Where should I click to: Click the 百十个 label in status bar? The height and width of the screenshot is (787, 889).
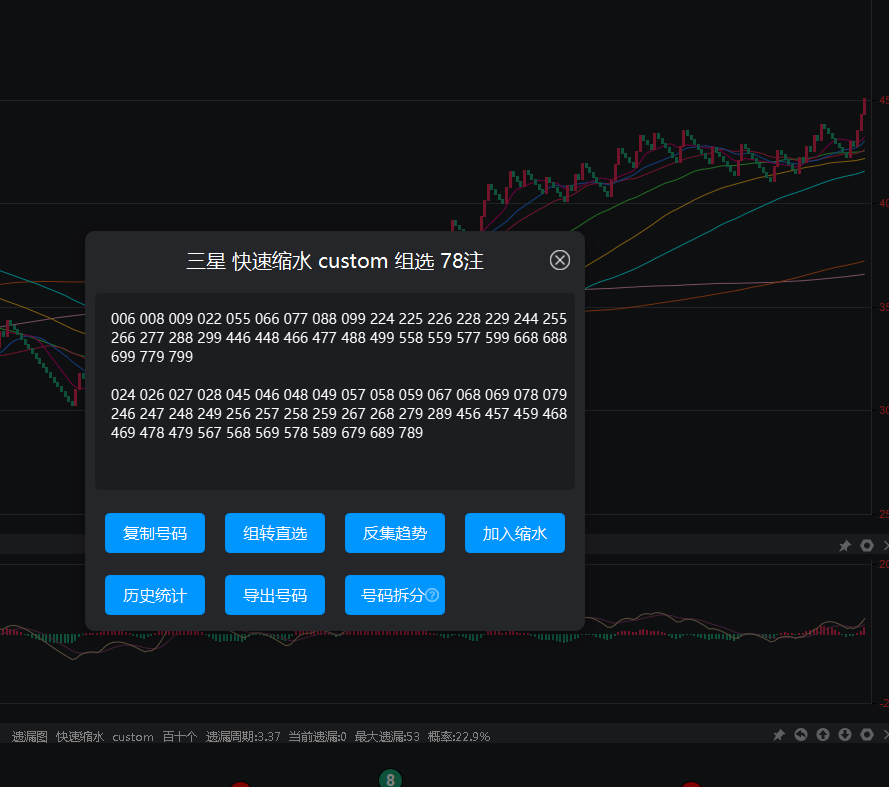point(180,737)
